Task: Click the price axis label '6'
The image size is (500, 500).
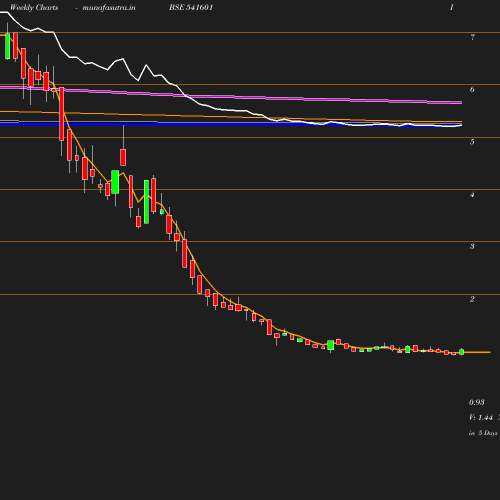Action: [472, 89]
